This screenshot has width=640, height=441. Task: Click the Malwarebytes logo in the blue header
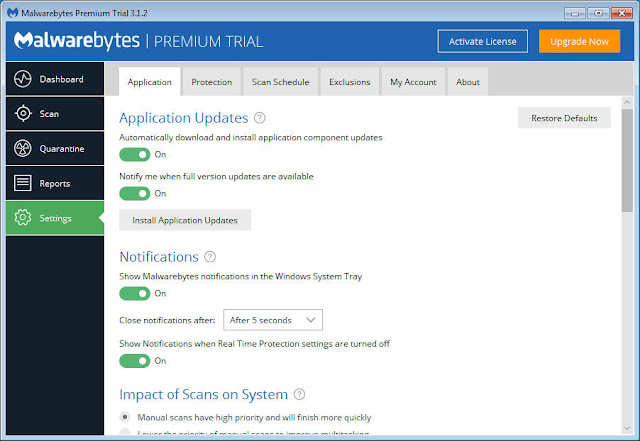(76, 40)
